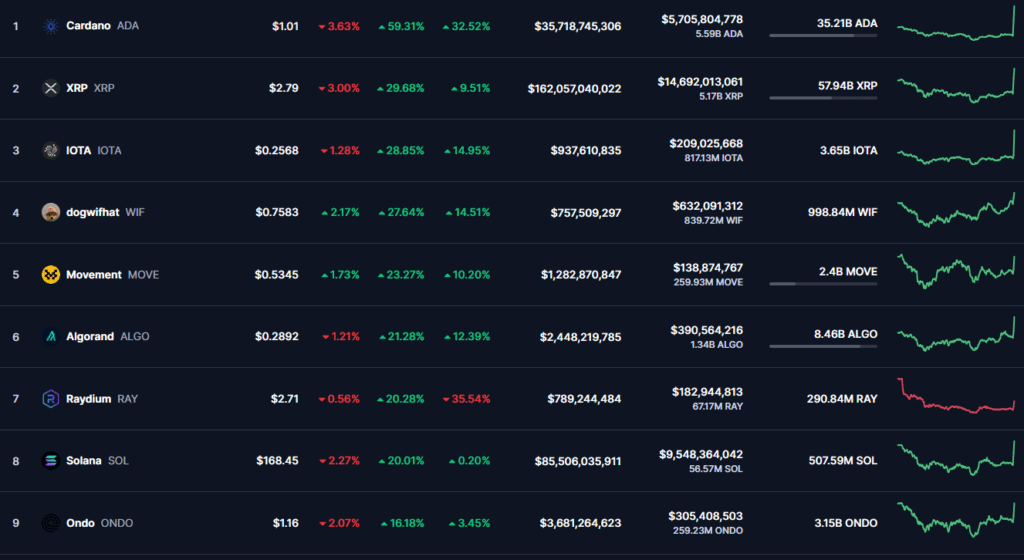The image size is (1024, 560).
Task: View dogwifhat 7-day sparkline chart
Action: coord(956,210)
